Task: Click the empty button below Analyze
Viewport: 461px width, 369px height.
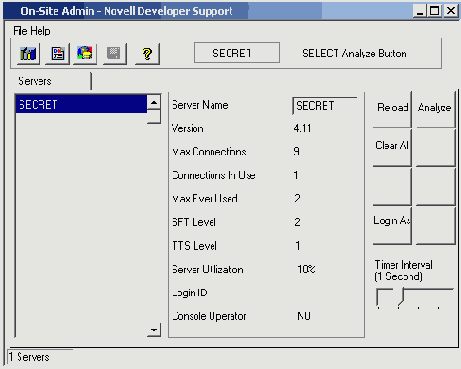Action: pyautogui.click(x=435, y=147)
